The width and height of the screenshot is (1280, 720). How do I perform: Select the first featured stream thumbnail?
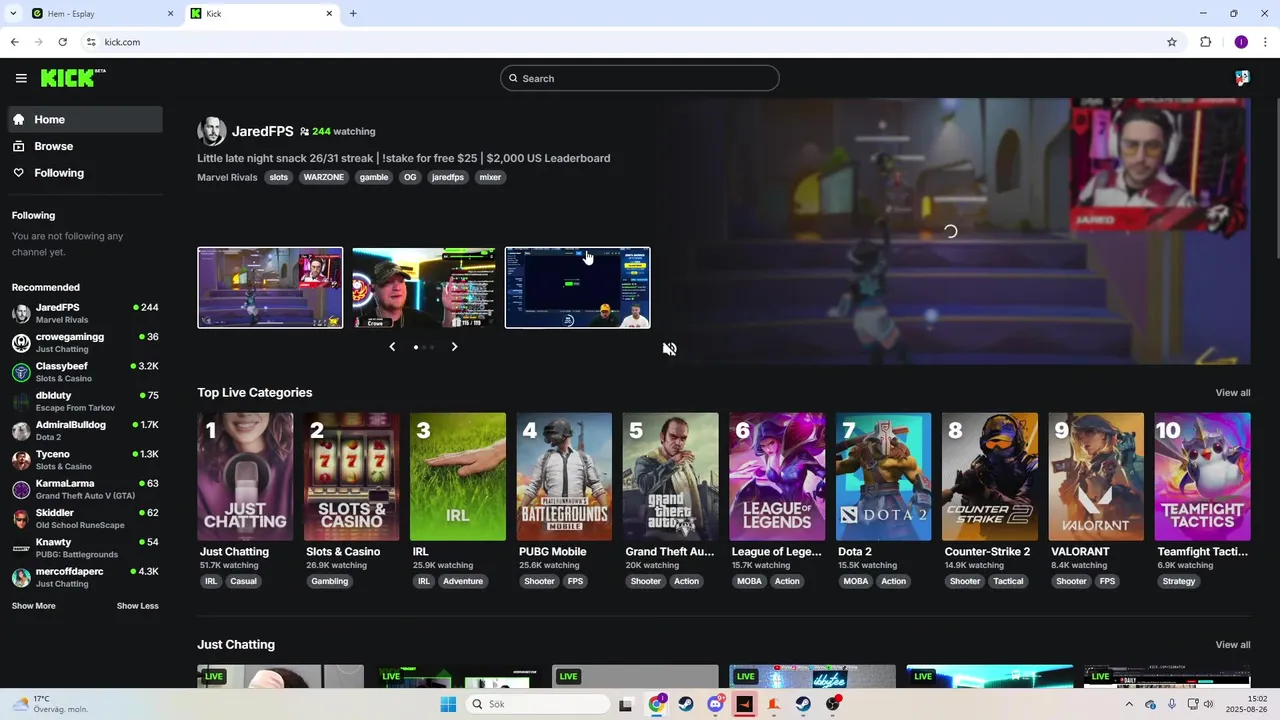[x=270, y=288]
